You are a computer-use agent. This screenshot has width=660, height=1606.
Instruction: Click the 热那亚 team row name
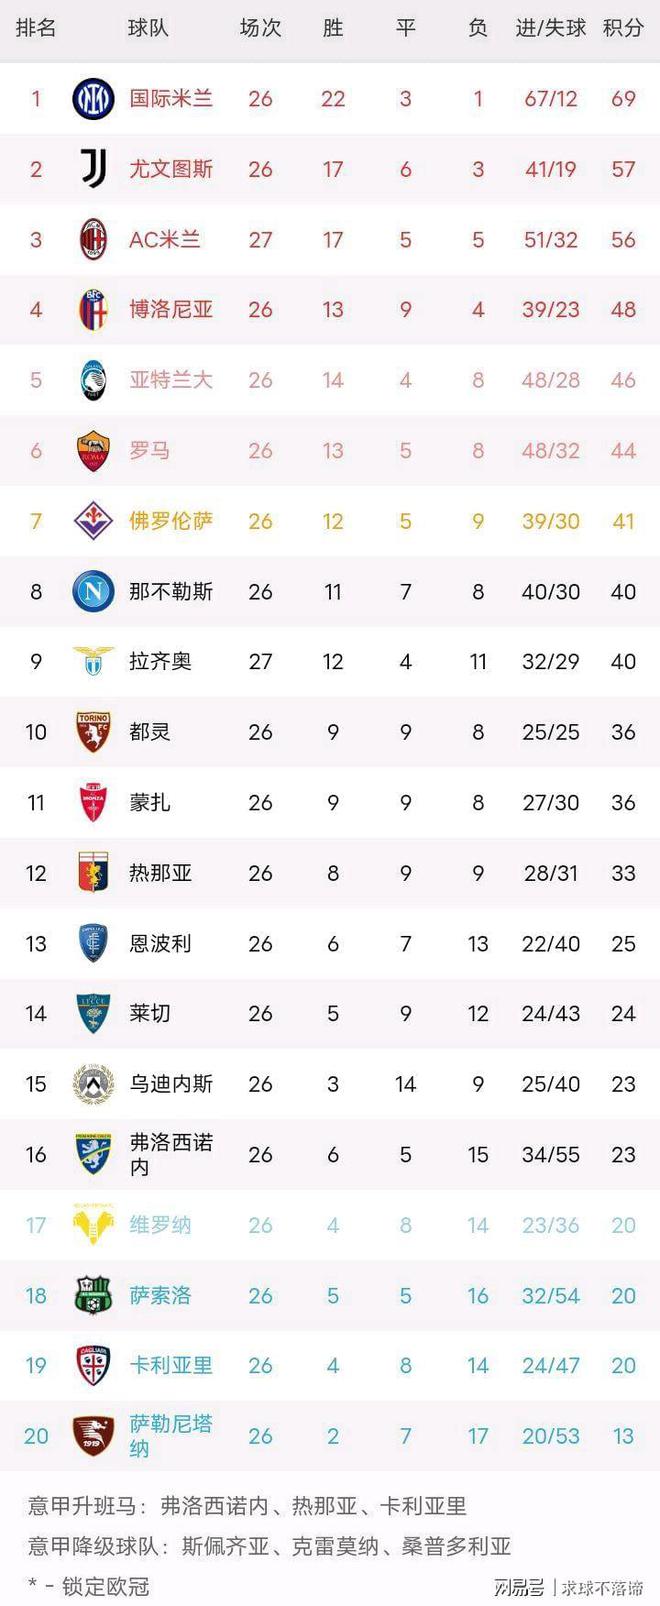click(160, 873)
